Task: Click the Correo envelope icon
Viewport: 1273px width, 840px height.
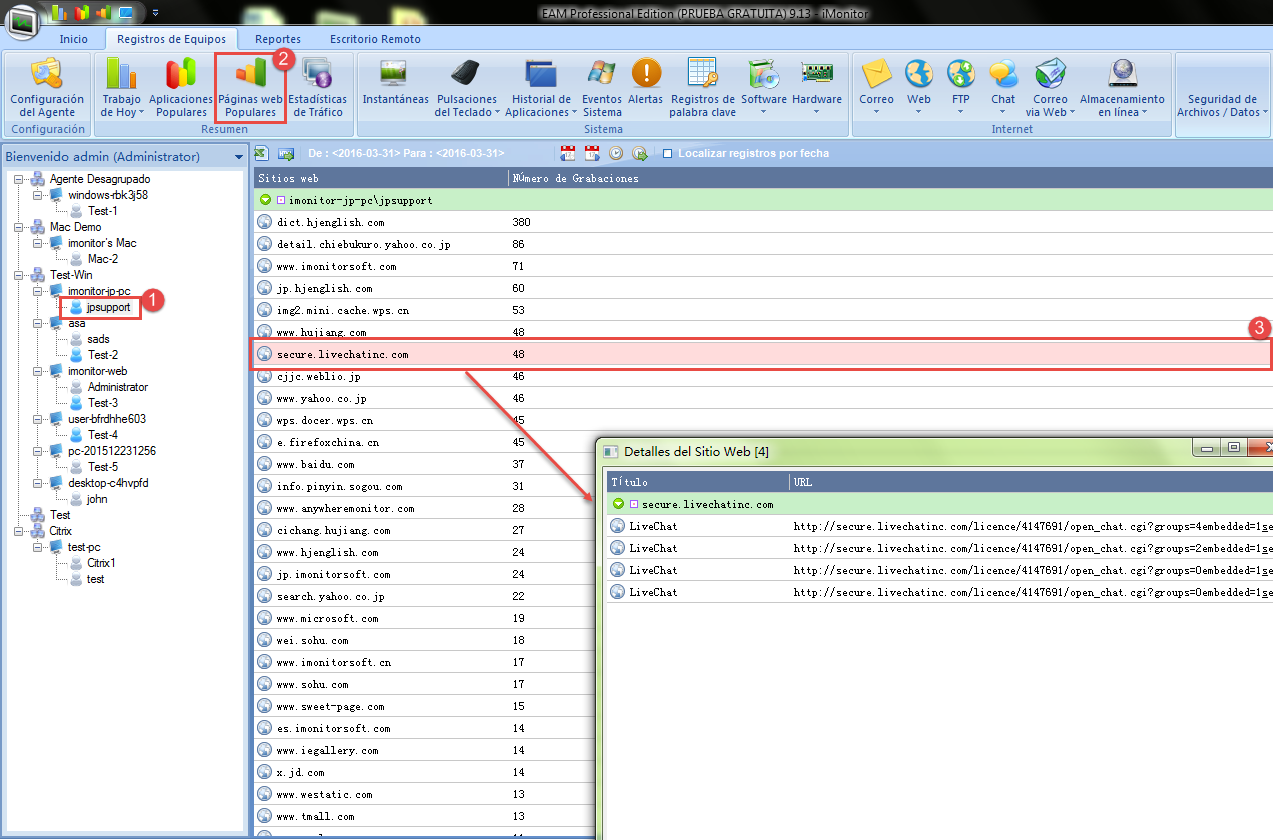Action: click(x=876, y=73)
